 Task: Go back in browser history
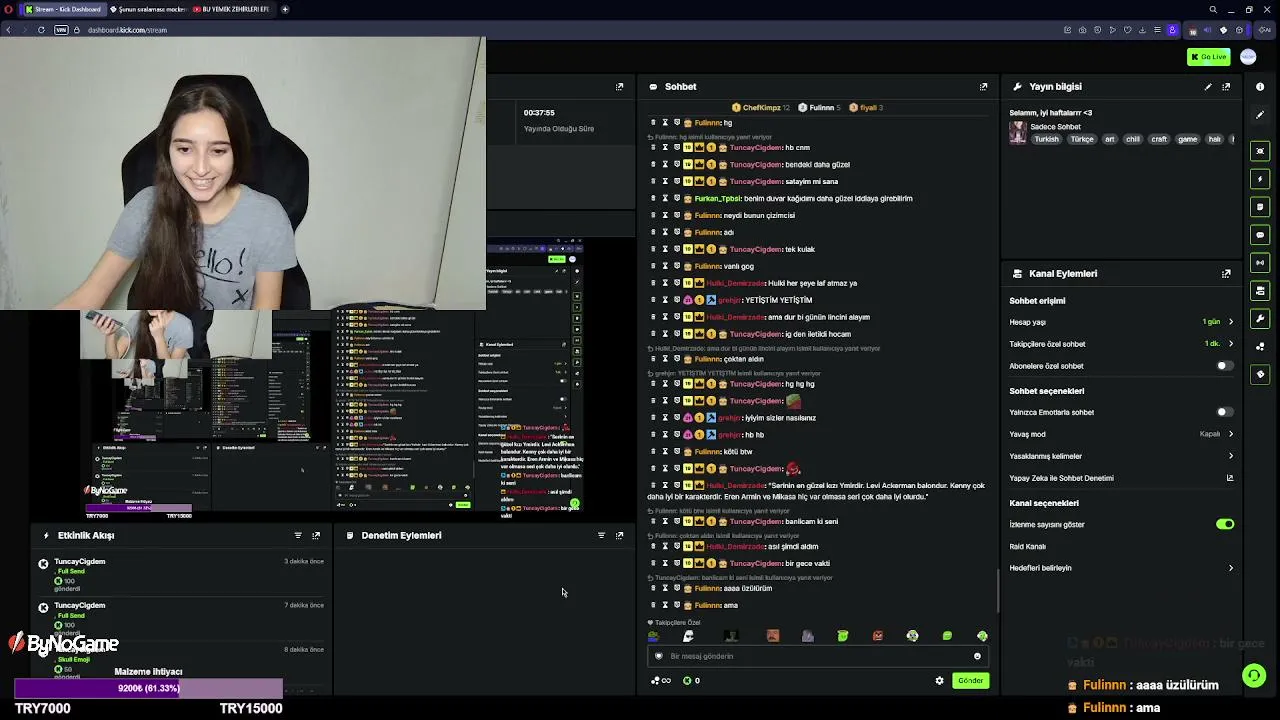click(x=8, y=30)
